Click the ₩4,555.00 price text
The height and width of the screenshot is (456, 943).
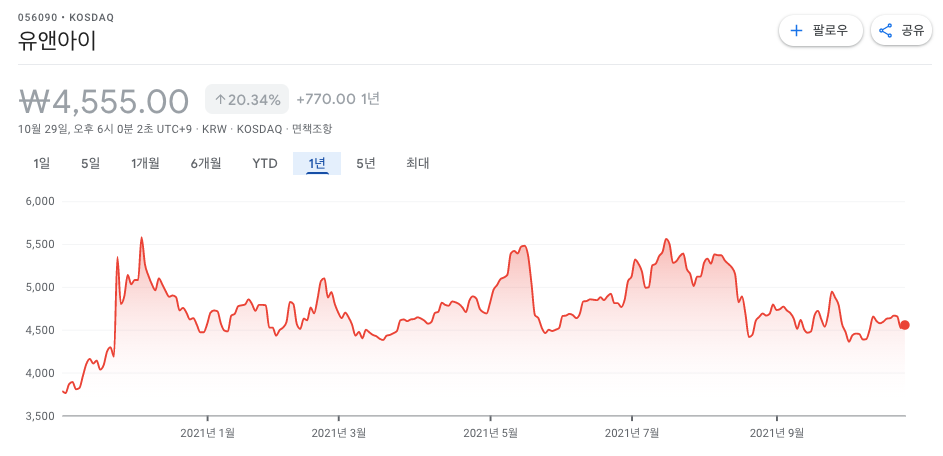[104, 101]
